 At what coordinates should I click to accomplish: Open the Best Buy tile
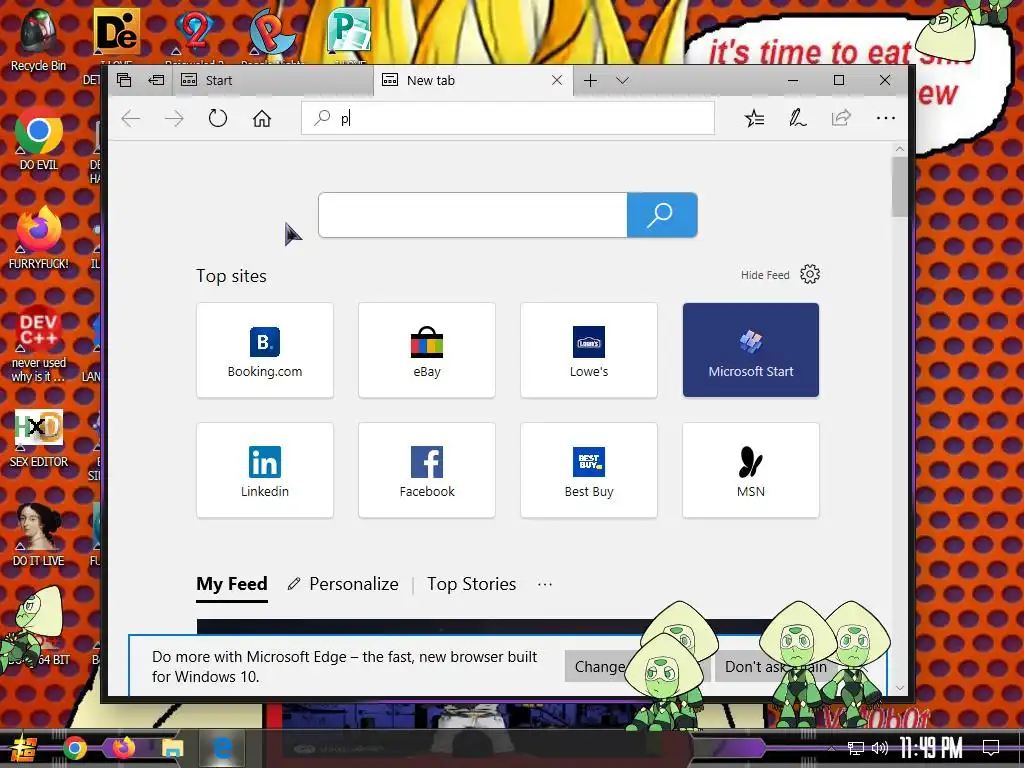point(588,470)
